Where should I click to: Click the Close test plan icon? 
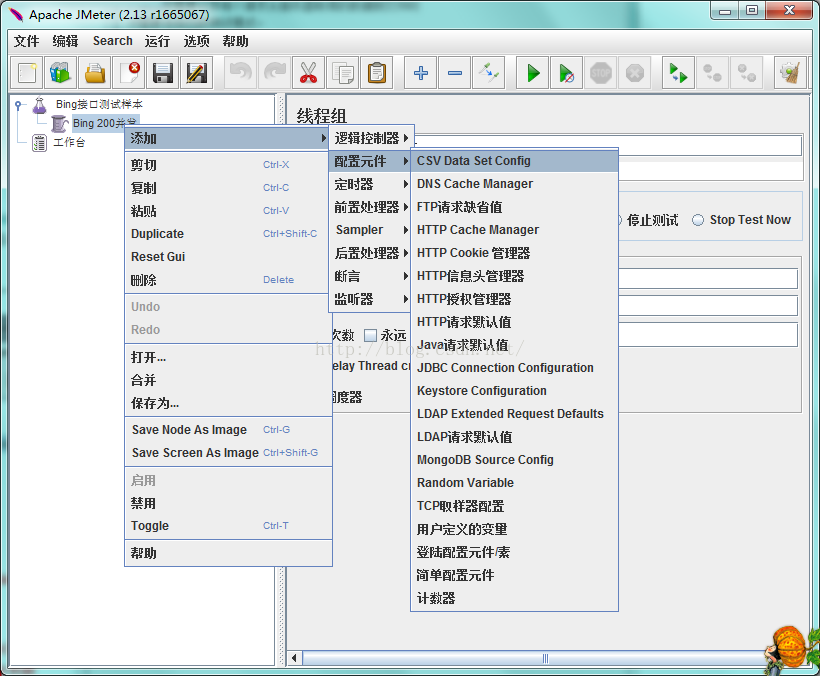click(129, 73)
